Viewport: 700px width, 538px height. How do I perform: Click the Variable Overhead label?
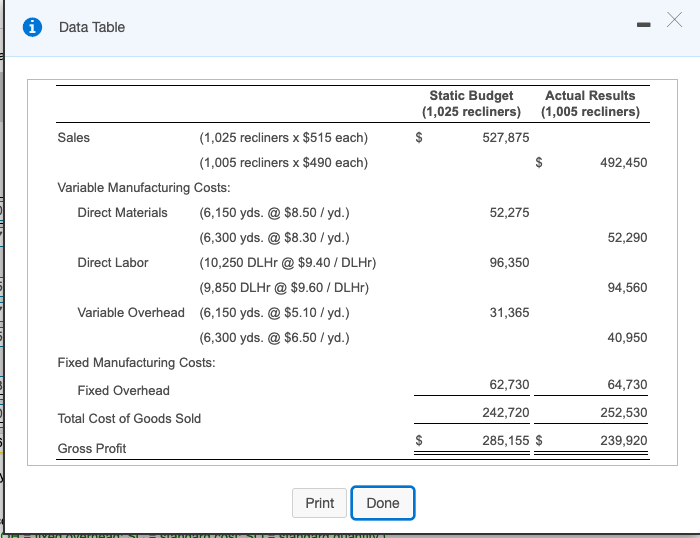[131, 313]
